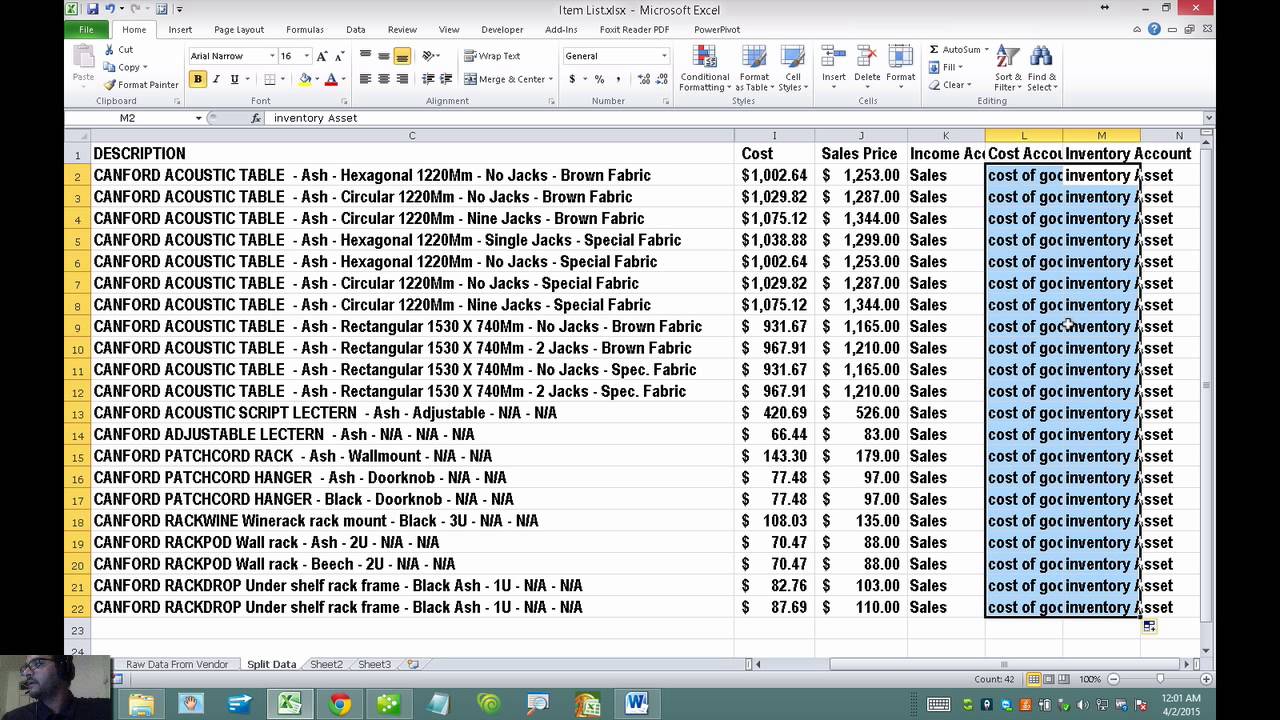Click the Insert Worksheet tab icon
Screen dimensions: 1280x720
[412, 664]
